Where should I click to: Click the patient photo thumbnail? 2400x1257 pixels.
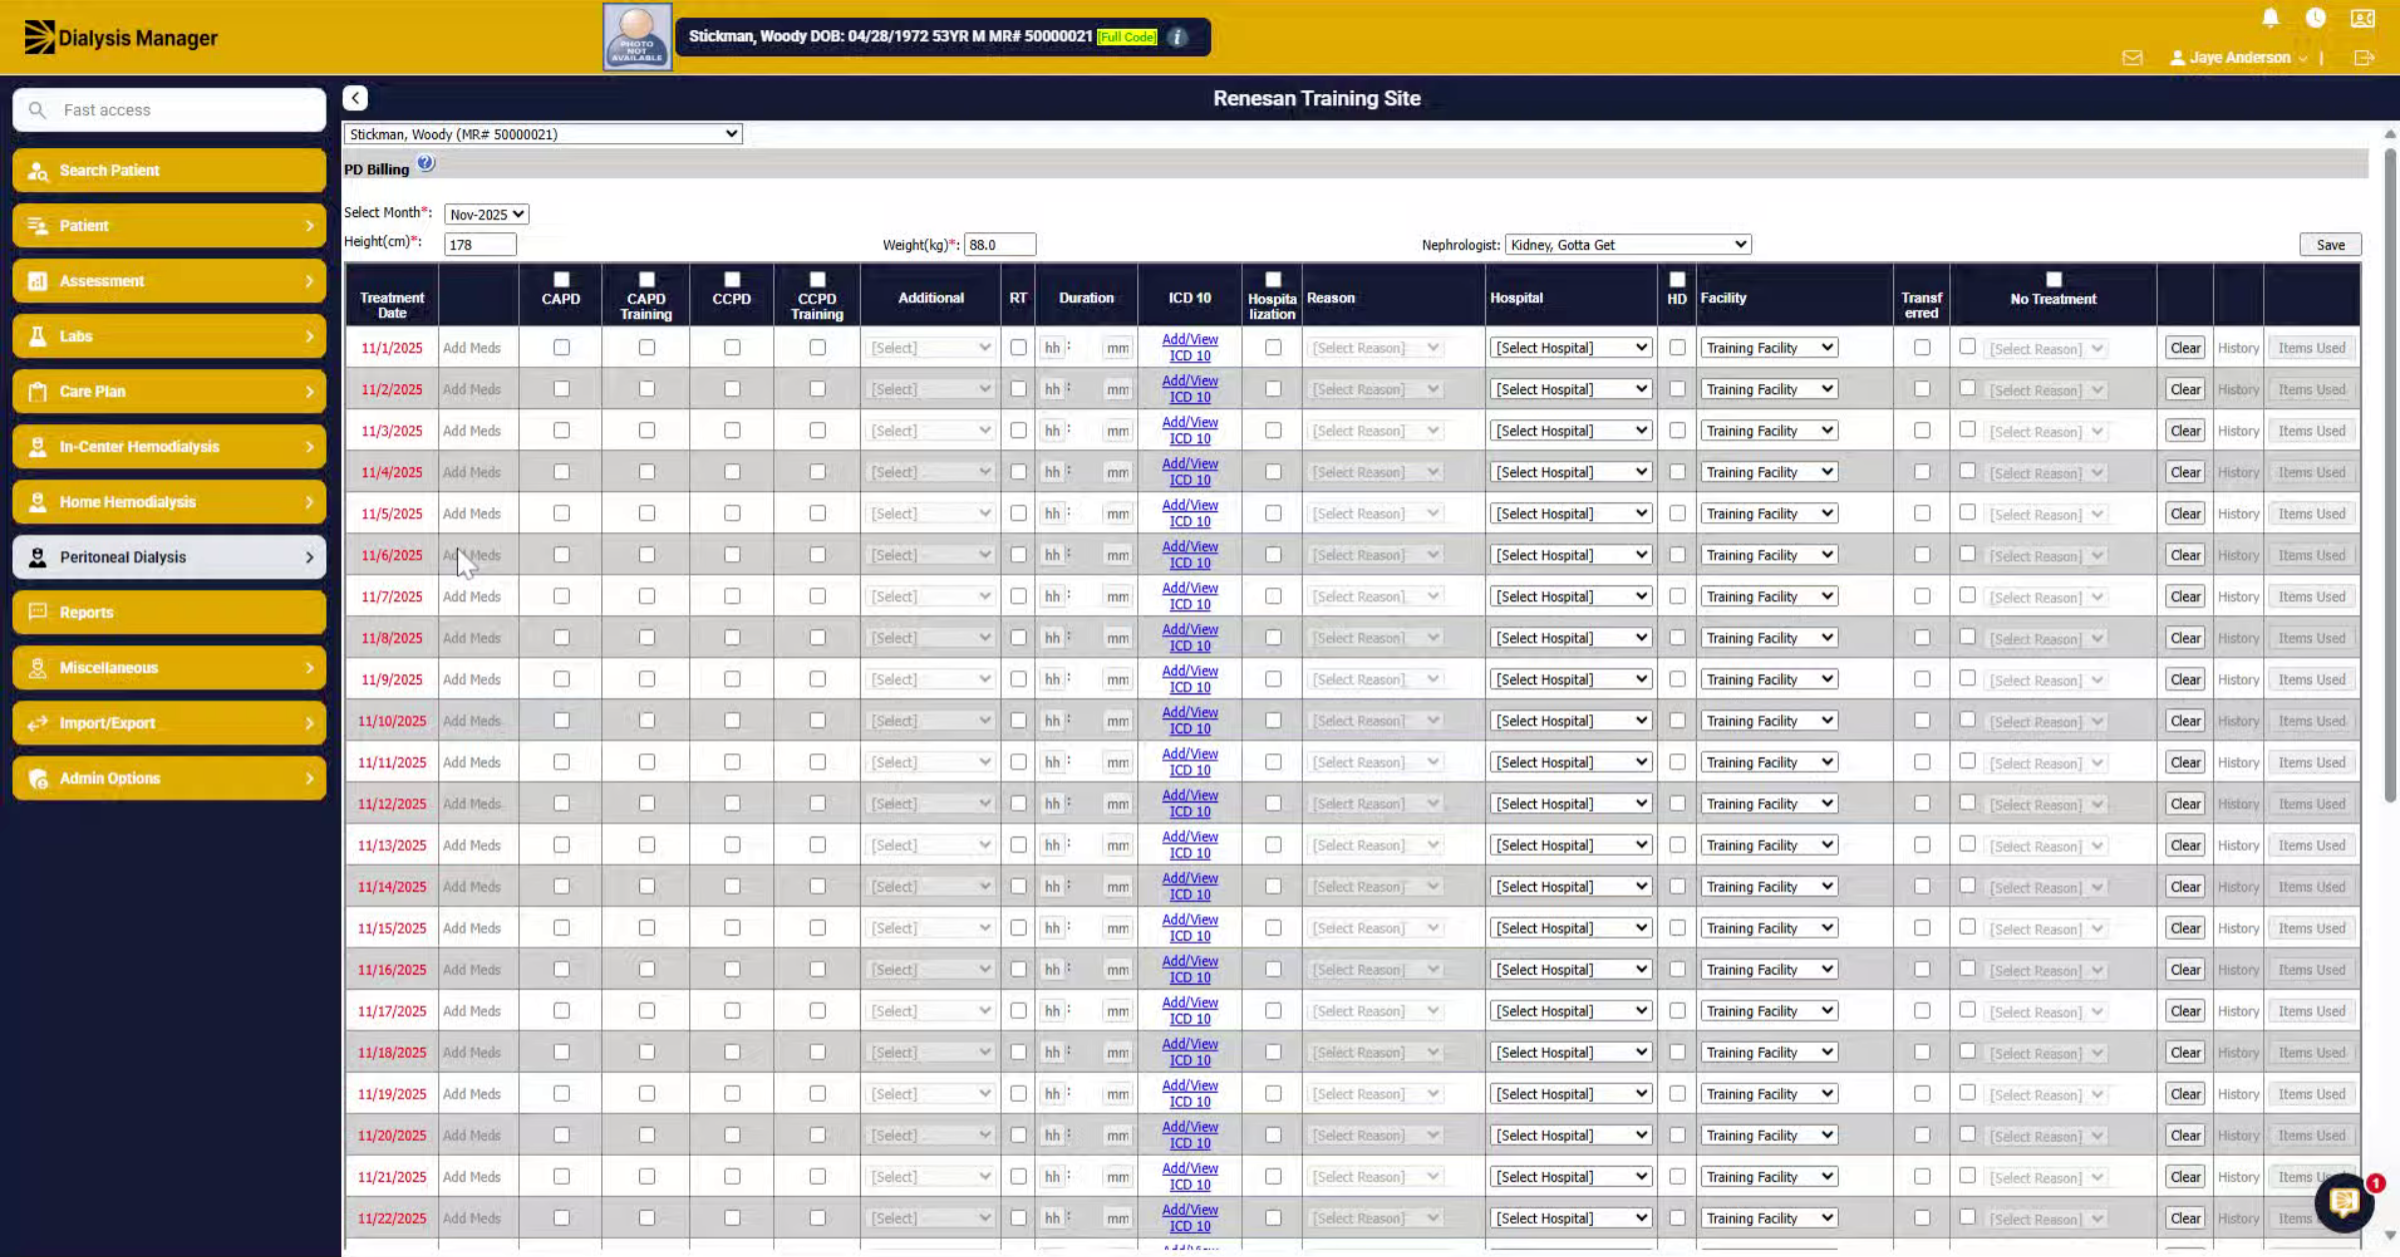tap(637, 37)
